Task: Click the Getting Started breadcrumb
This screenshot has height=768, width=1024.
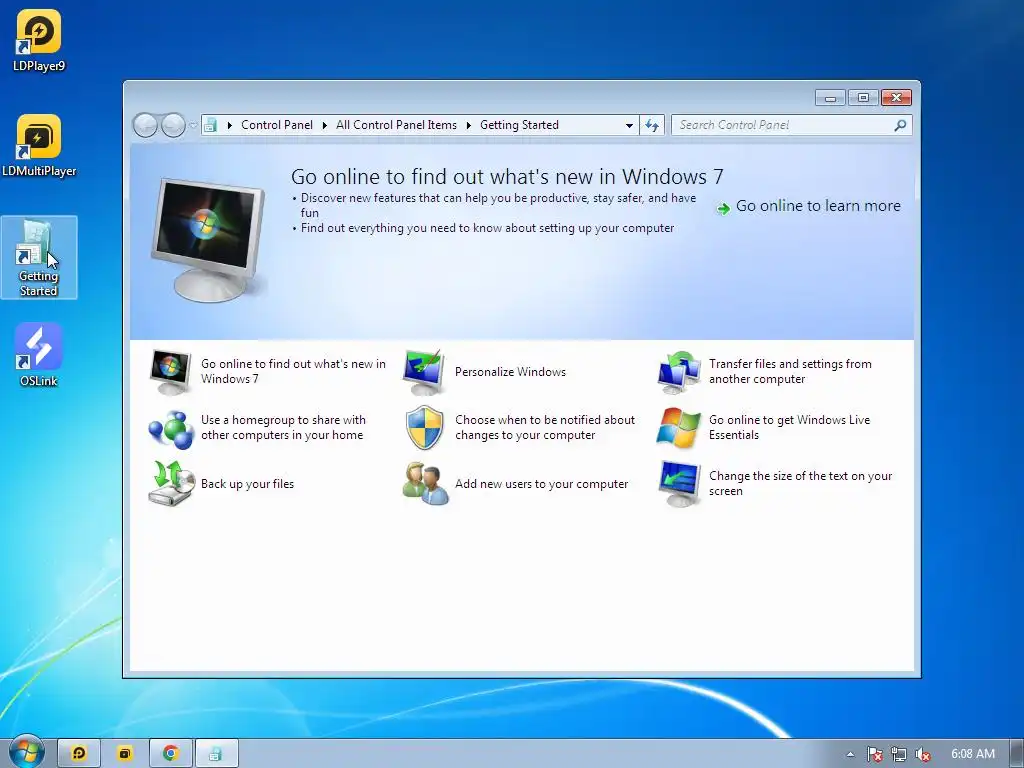Action: coord(519,125)
